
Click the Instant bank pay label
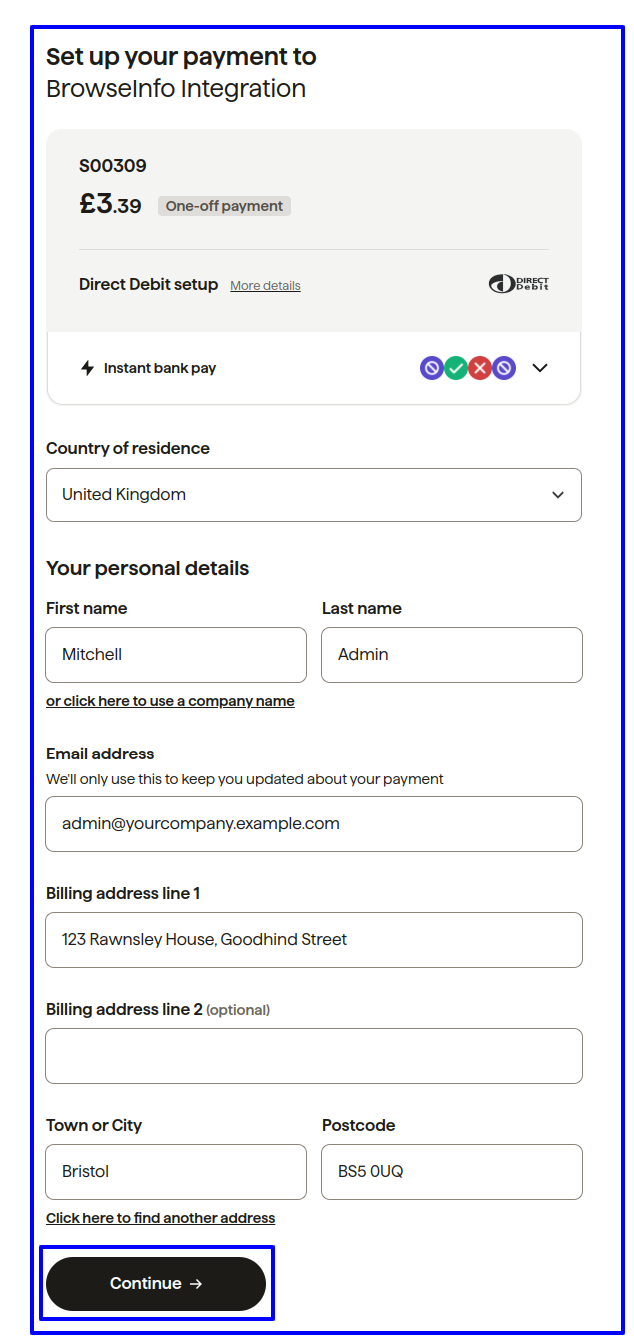[160, 368]
